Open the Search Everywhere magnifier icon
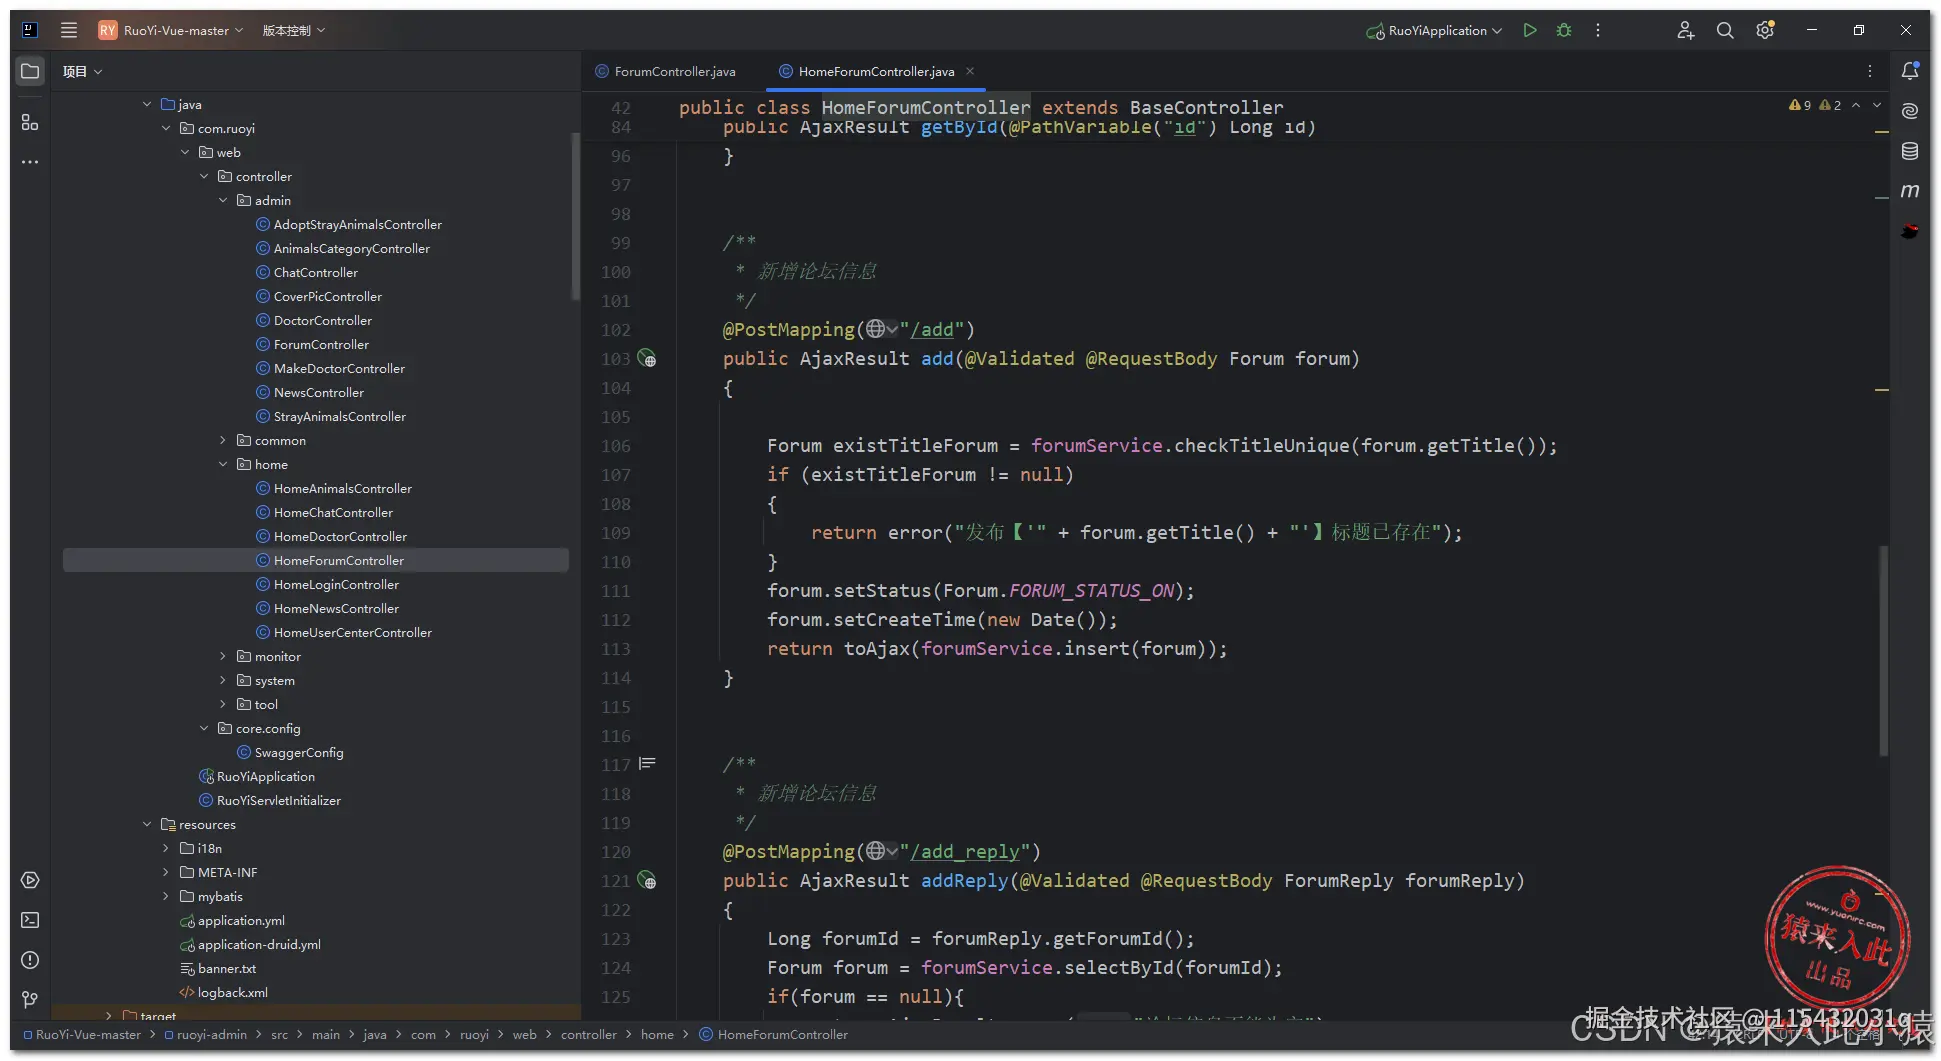The height and width of the screenshot is (1061, 1941). point(1725,30)
